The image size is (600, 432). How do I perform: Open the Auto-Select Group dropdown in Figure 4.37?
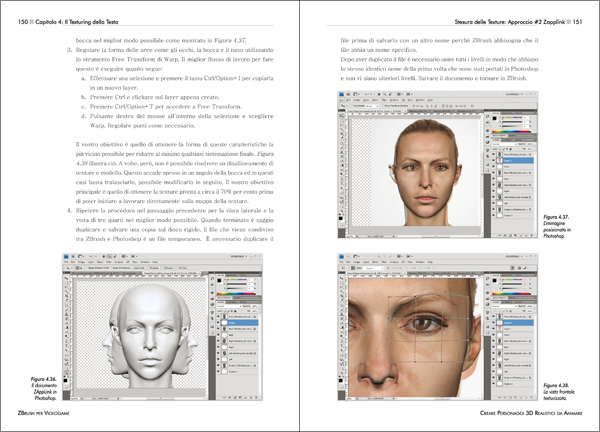coord(372,106)
